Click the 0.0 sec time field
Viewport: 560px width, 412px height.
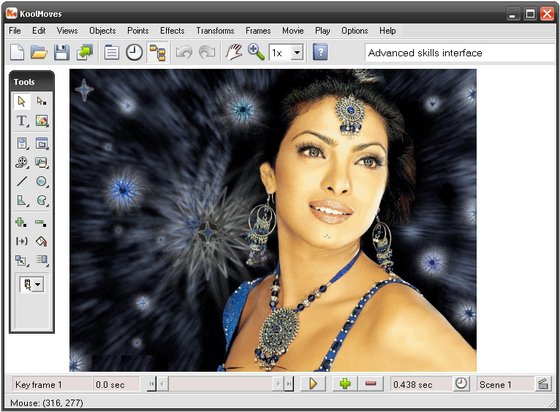[x=116, y=385]
